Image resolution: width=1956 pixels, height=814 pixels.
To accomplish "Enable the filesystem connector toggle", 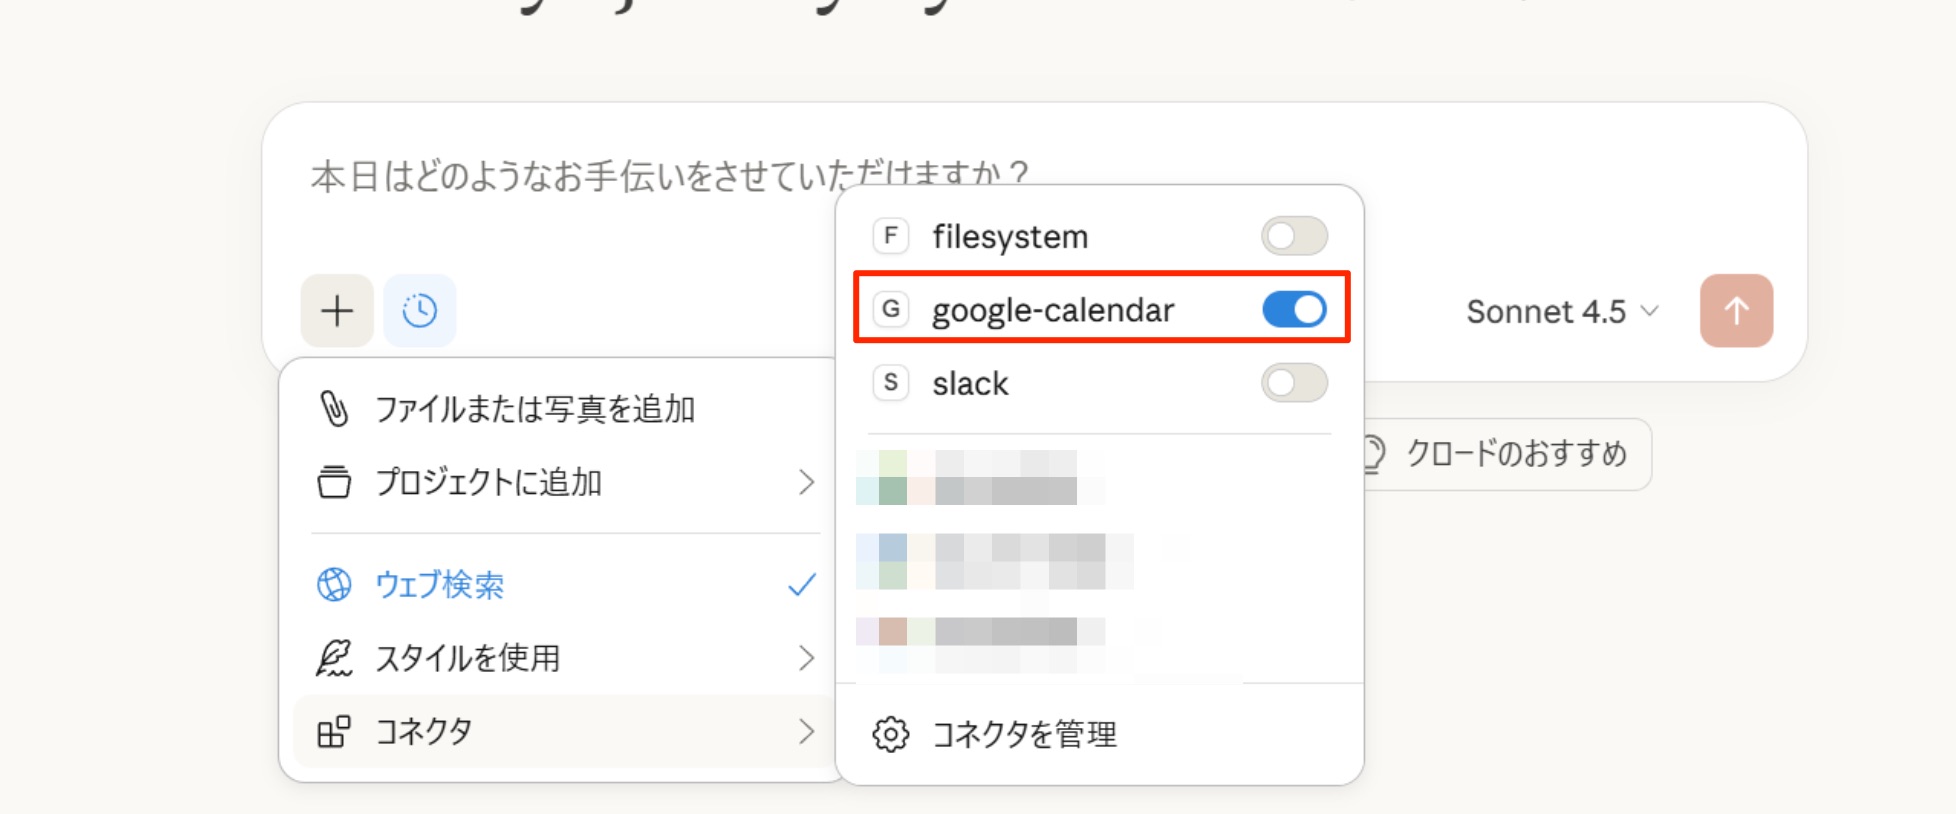I will pyautogui.click(x=1294, y=237).
